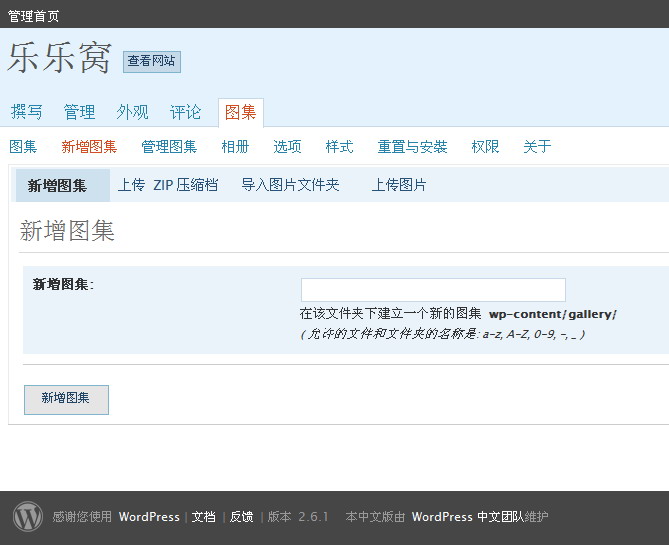Focus the new gallery name input field
669x545 pixels.
pos(433,290)
